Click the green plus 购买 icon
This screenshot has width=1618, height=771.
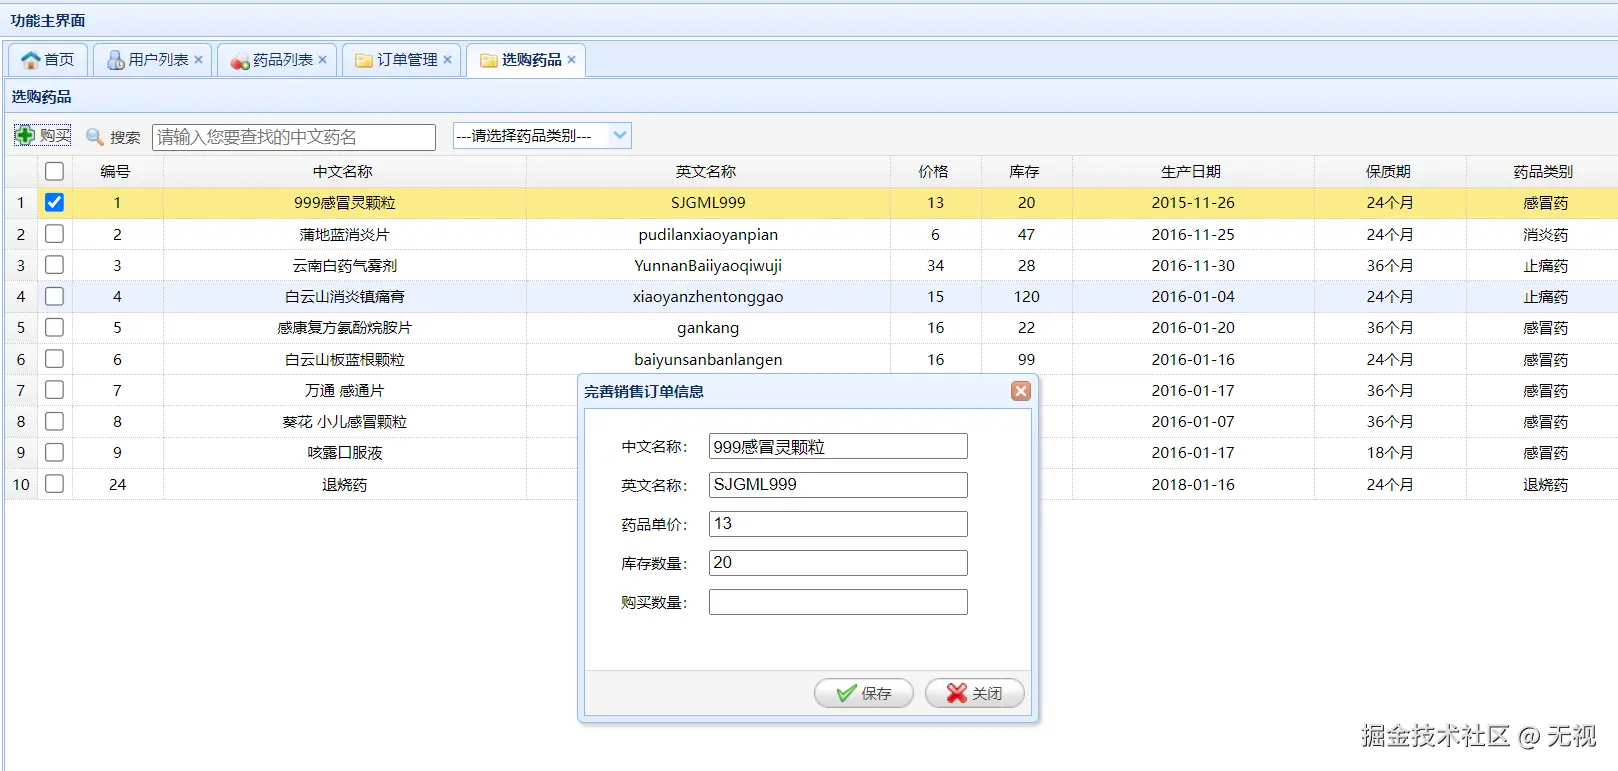(x=25, y=135)
